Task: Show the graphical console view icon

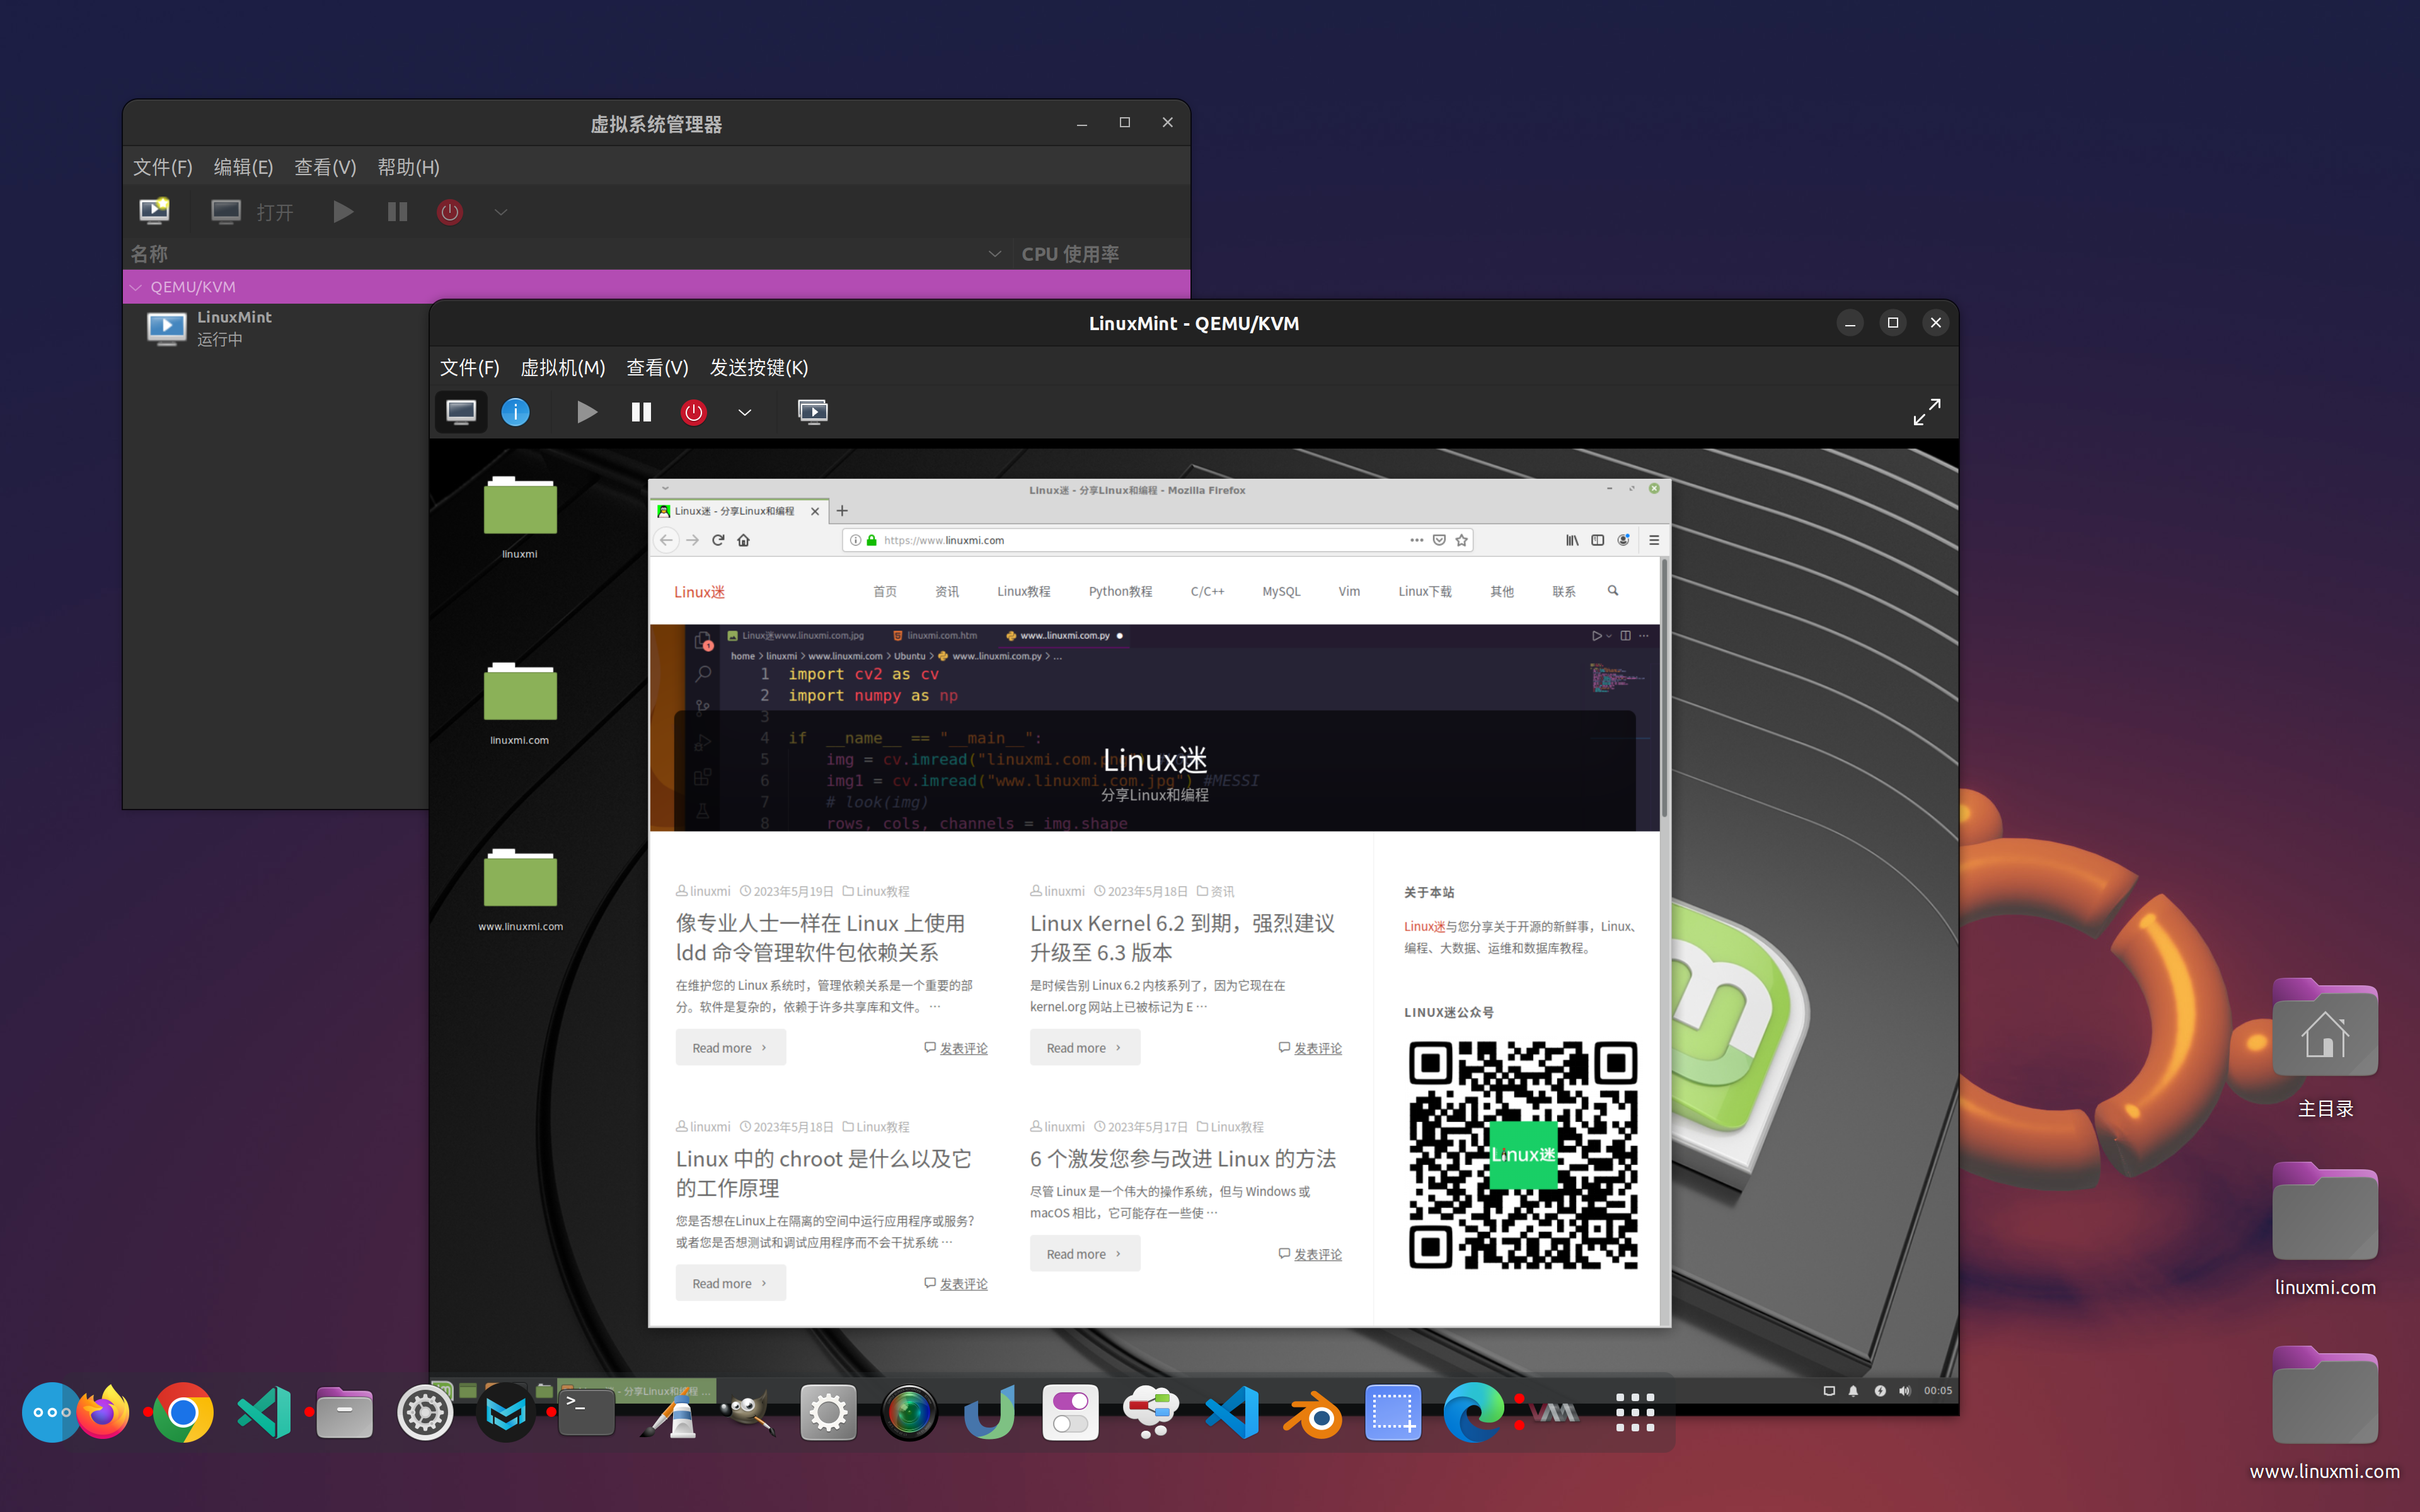Action: pyautogui.click(x=461, y=412)
